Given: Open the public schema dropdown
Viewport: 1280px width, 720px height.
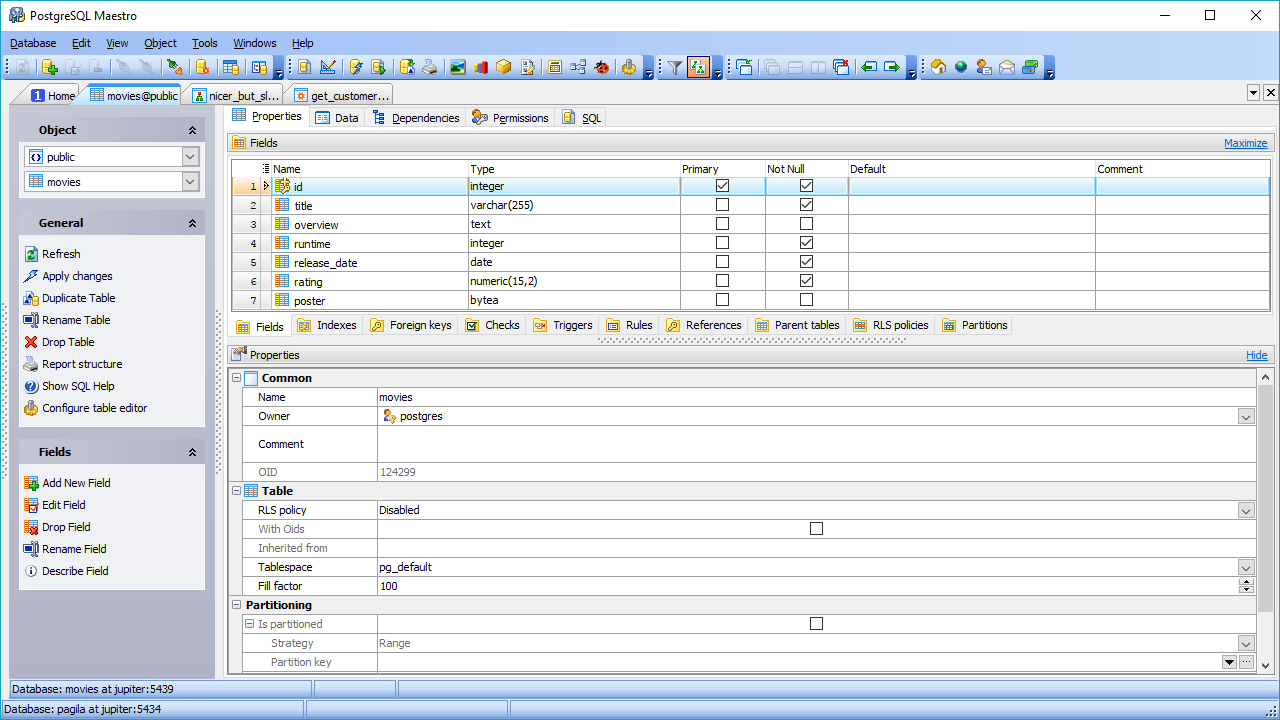Looking at the screenshot, I should coord(190,157).
